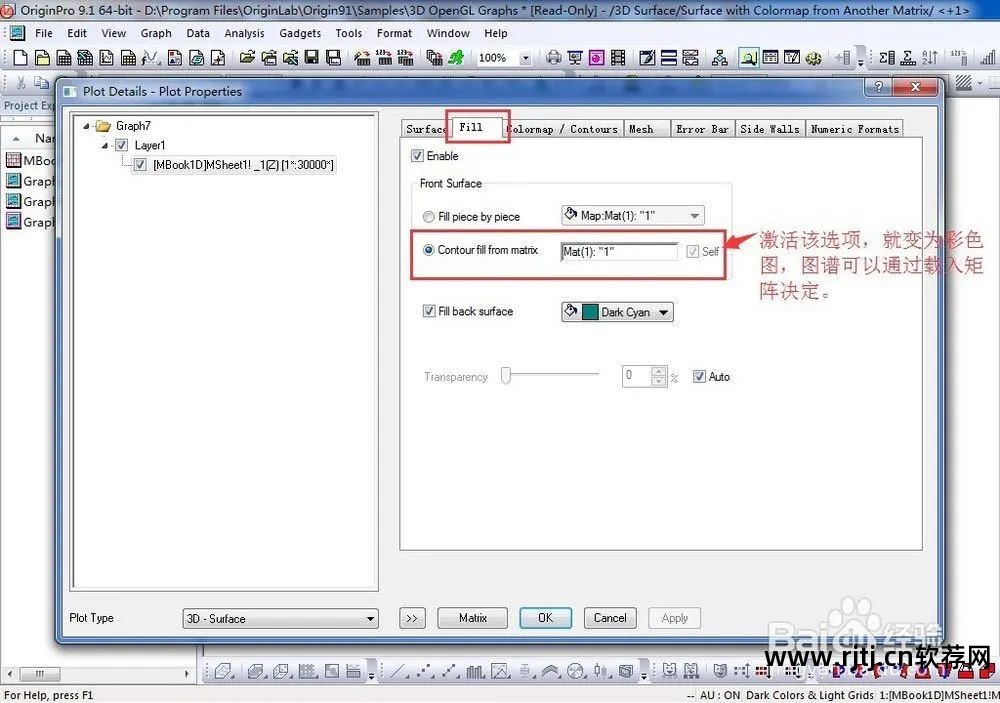Click the Mat(1): "1" matrix input field
The height and width of the screenshot is (703, 1000).
619,251
